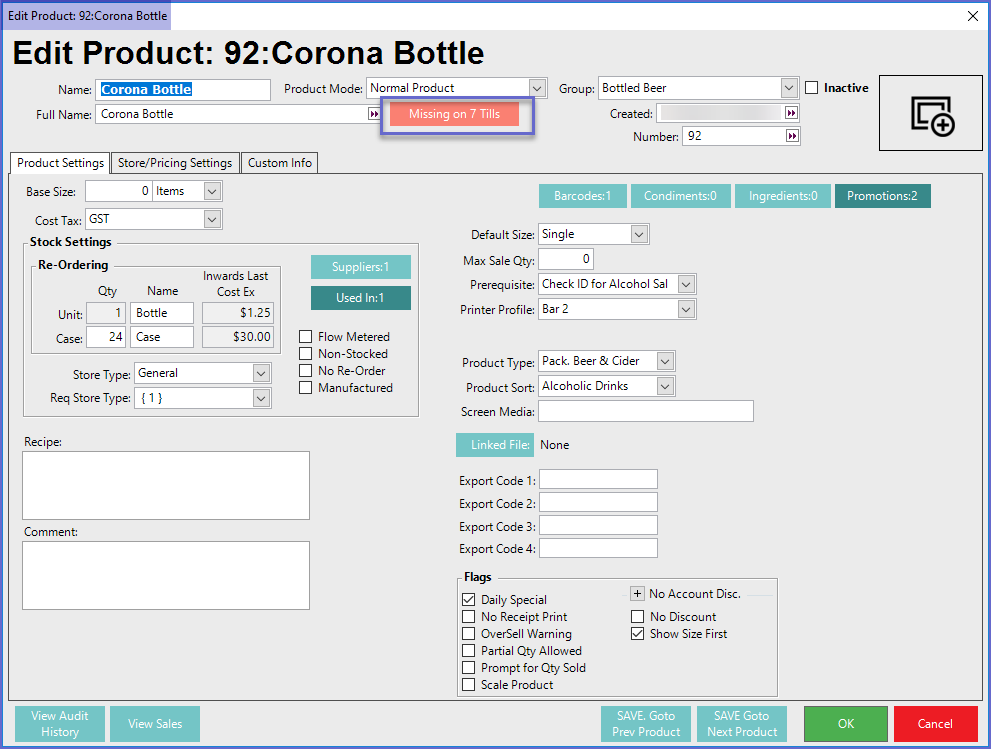Click the arrow icon beside Number field
The height and width of the screenshot is (749, 991).
792,136
